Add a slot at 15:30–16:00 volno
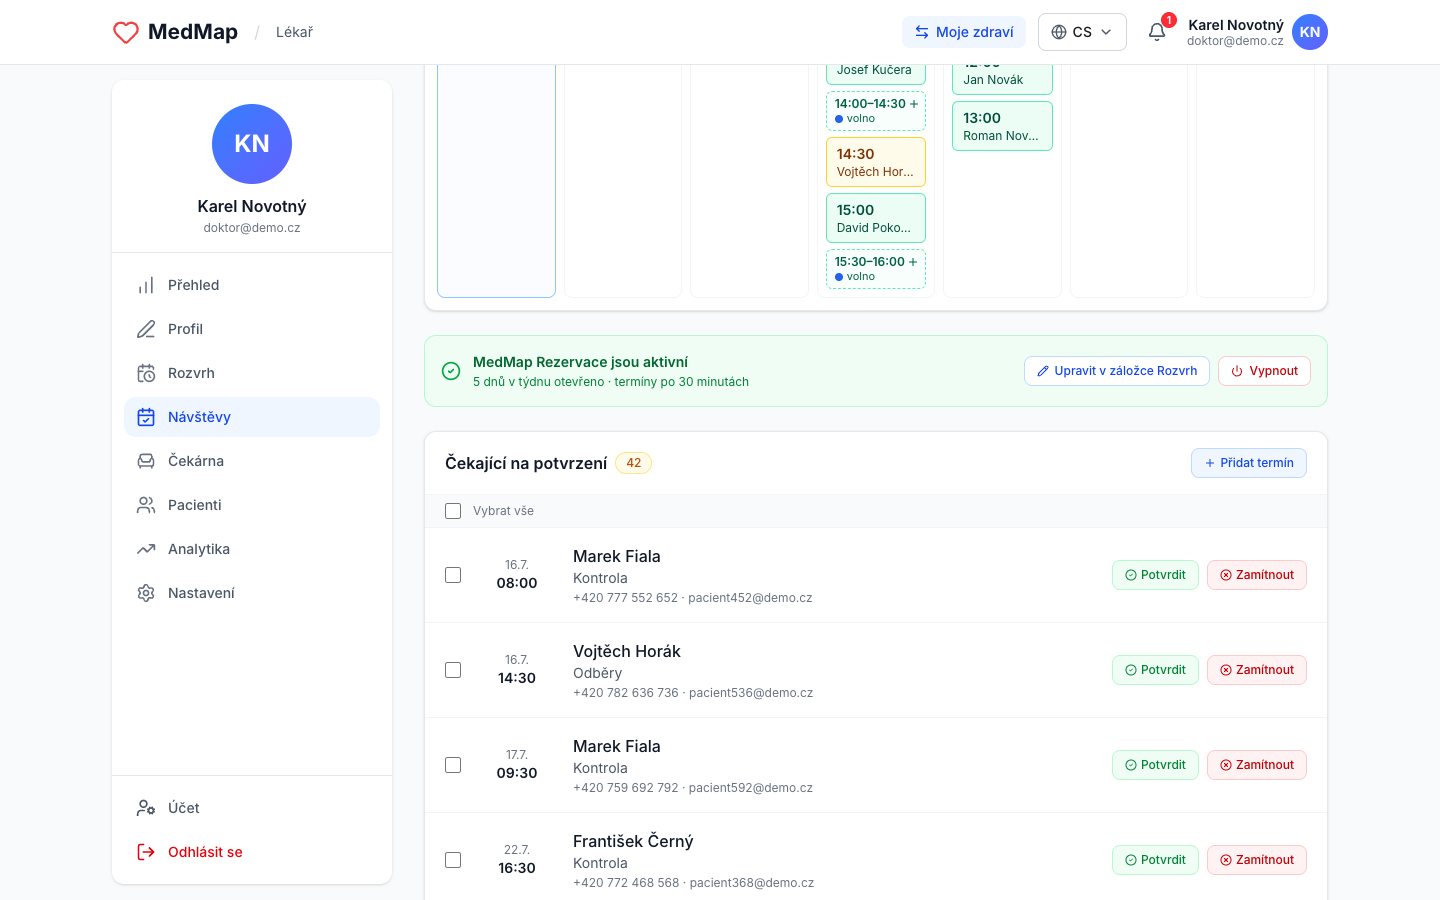Image resolution: width=1440 pixels, height=900 pixels. 876,269
